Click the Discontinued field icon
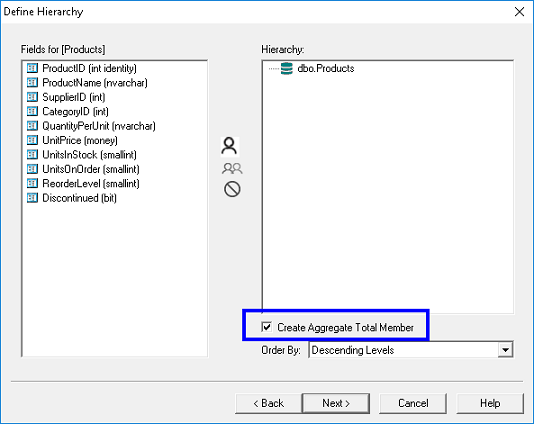The image size is (534, 424). [32, 198]
